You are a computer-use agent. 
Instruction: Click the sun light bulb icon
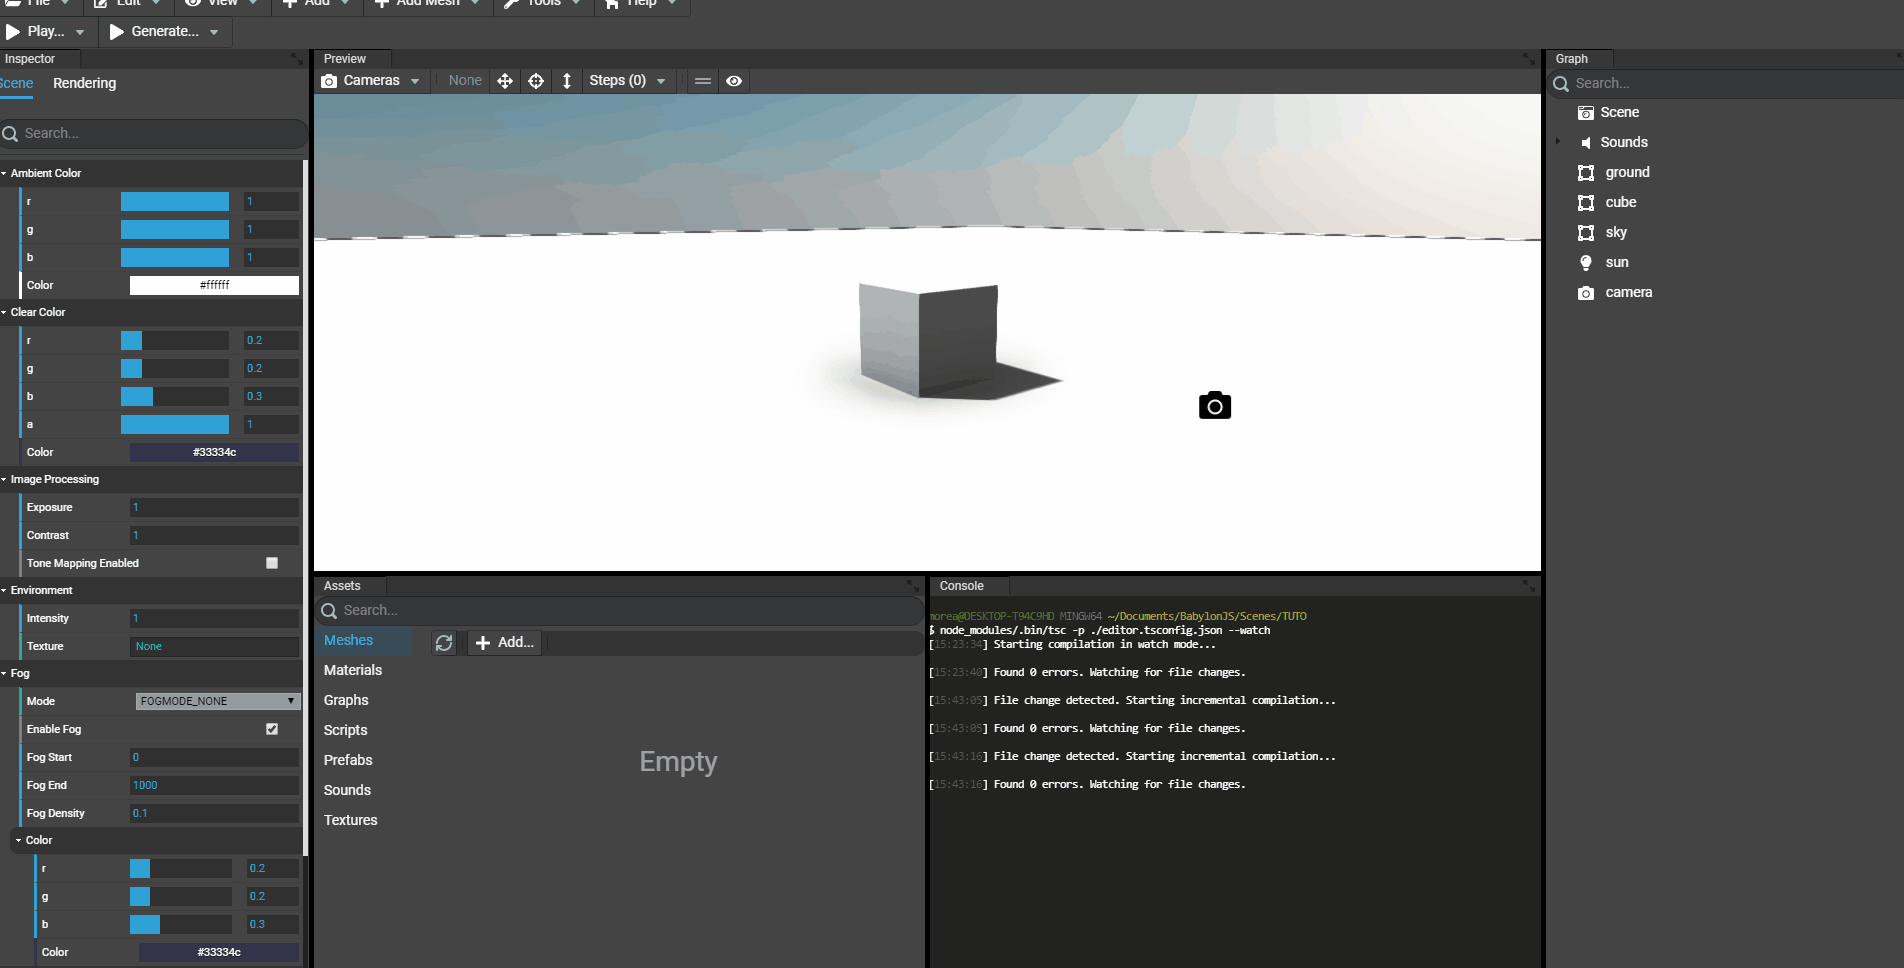point(1586,263)
